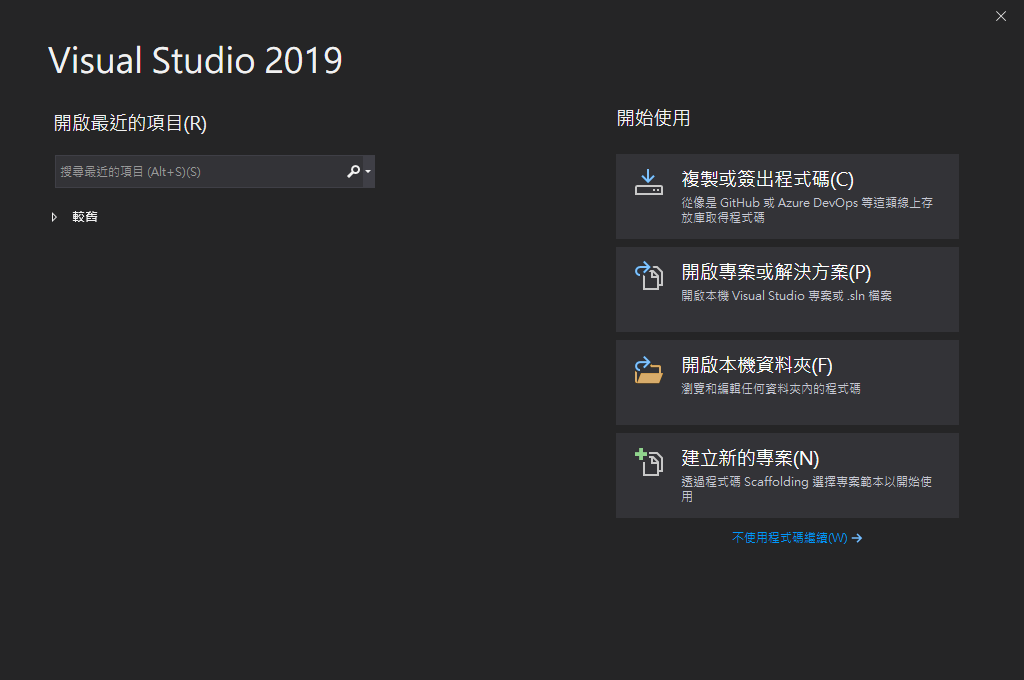Click the 瀏覽和編輯任何資料夾內的程式碼 text
1024x680 pixels.
click(x=771, y=389)
